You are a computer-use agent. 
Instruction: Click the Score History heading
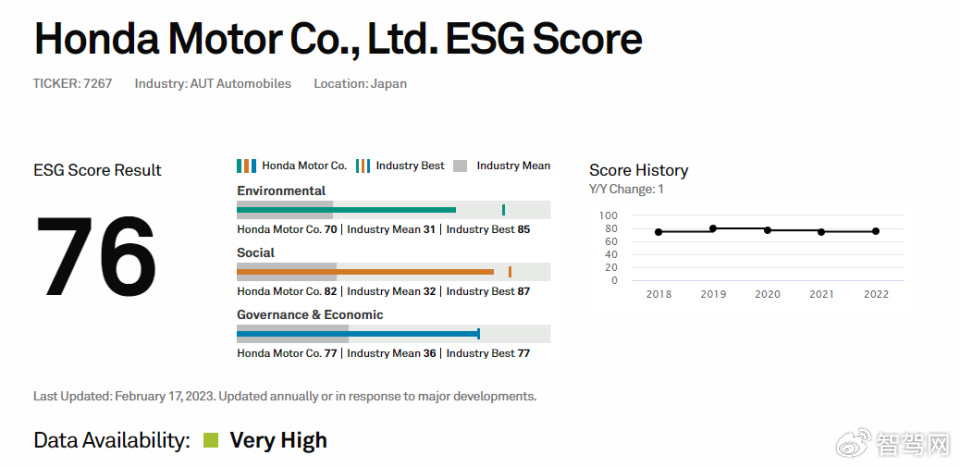639,170
